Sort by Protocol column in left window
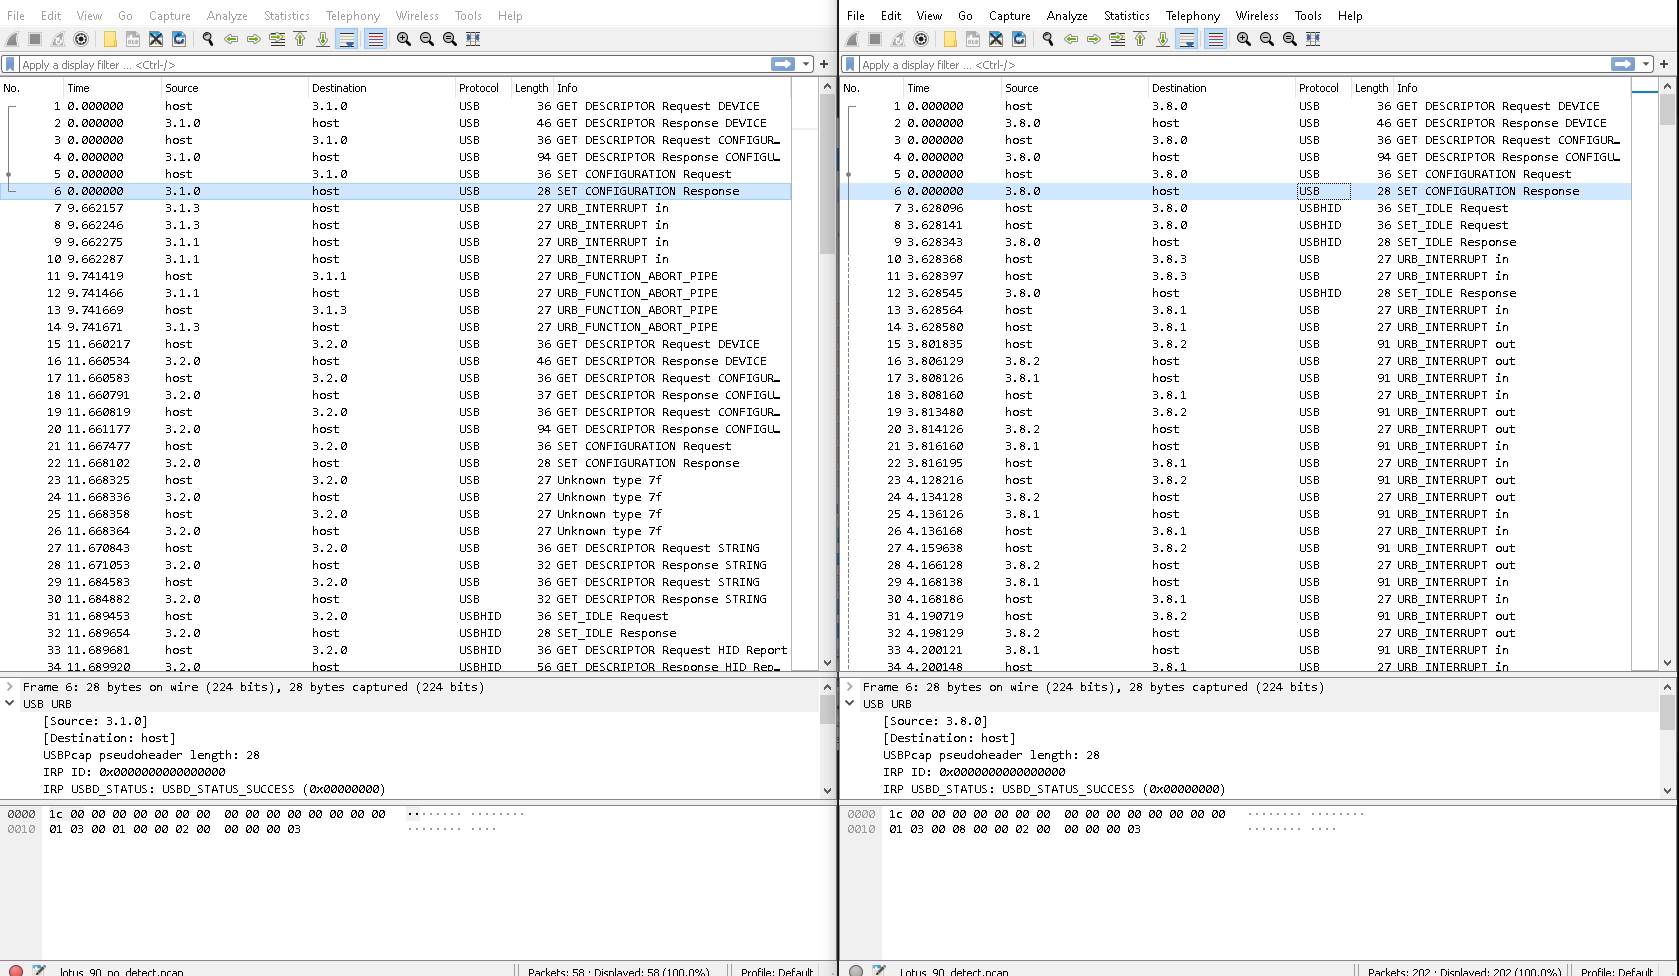Viewport: 1679px width, 976px height. pos(479,88)
